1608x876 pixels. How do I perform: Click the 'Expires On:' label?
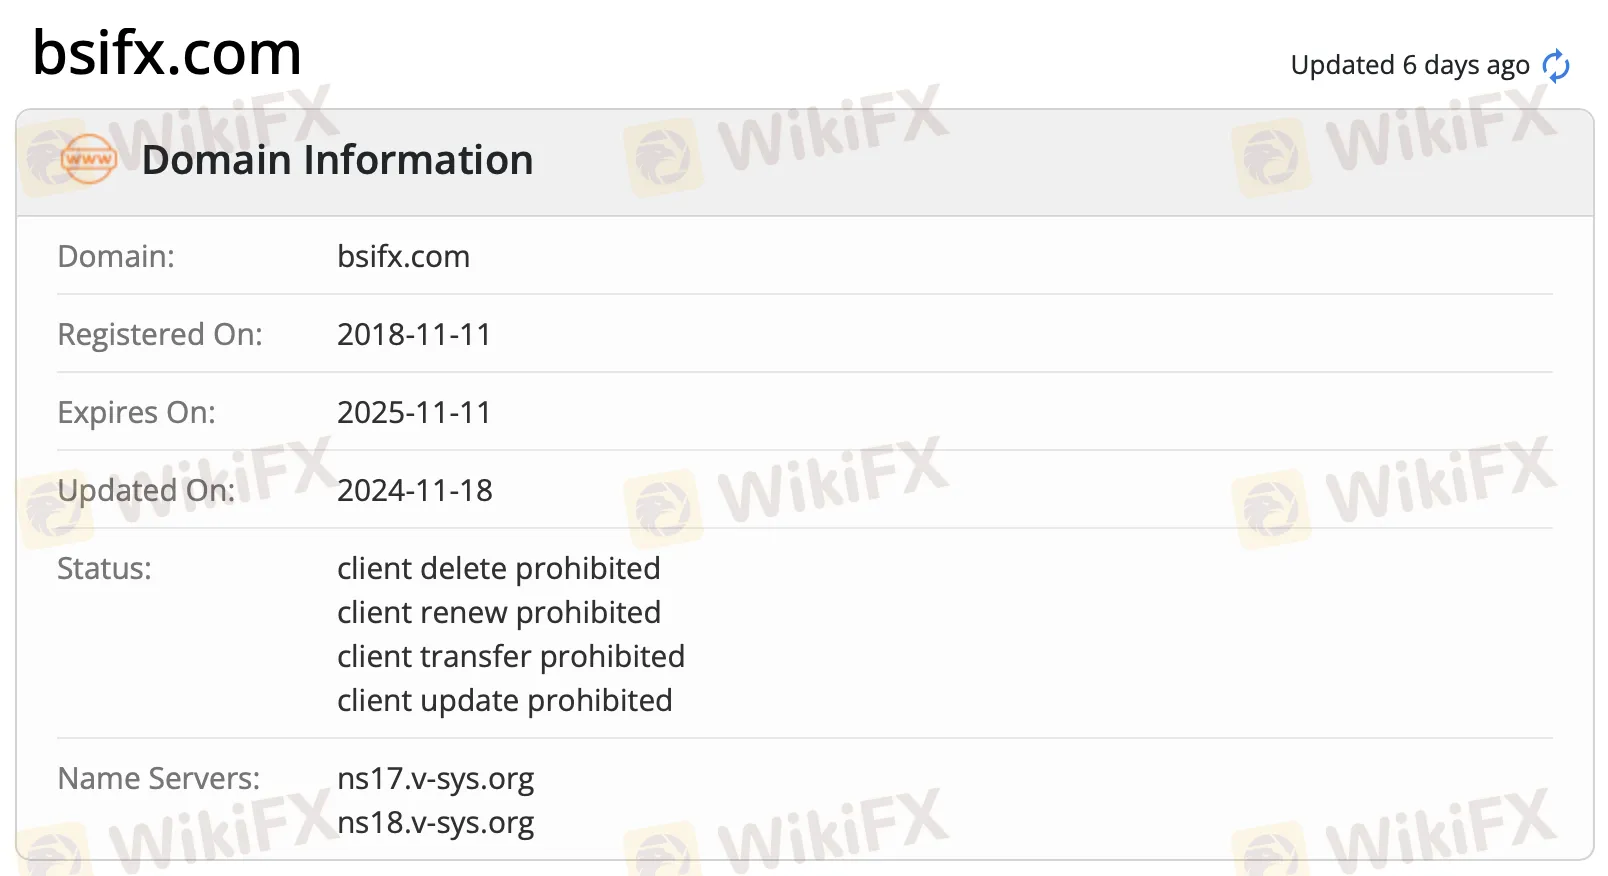point(136,412)
